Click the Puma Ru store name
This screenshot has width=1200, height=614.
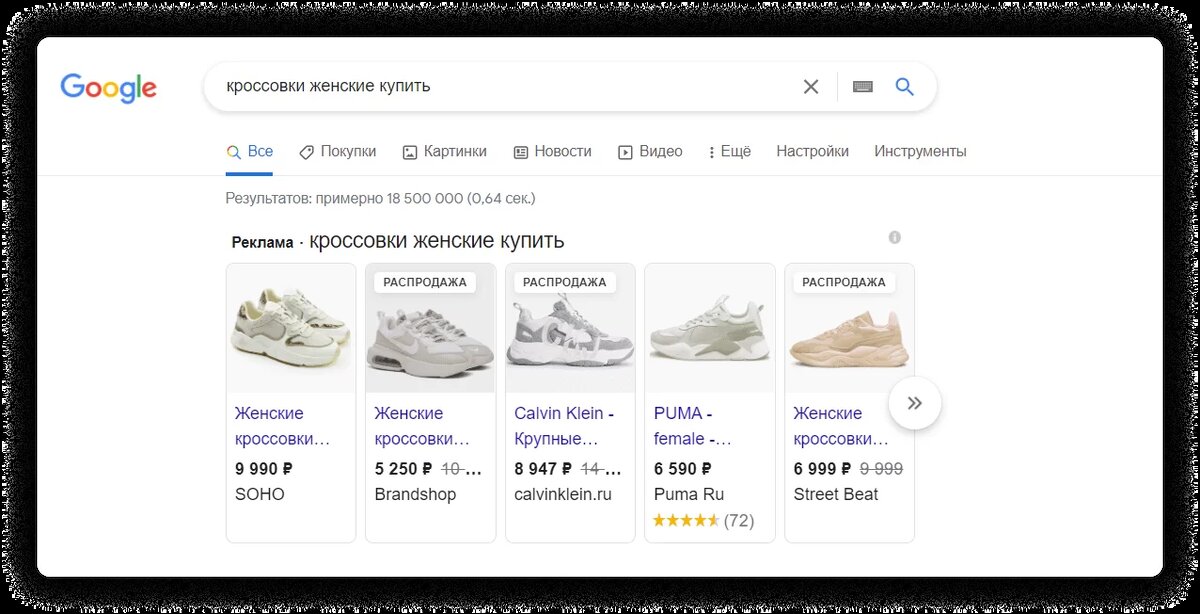click(x=689, y=494)
